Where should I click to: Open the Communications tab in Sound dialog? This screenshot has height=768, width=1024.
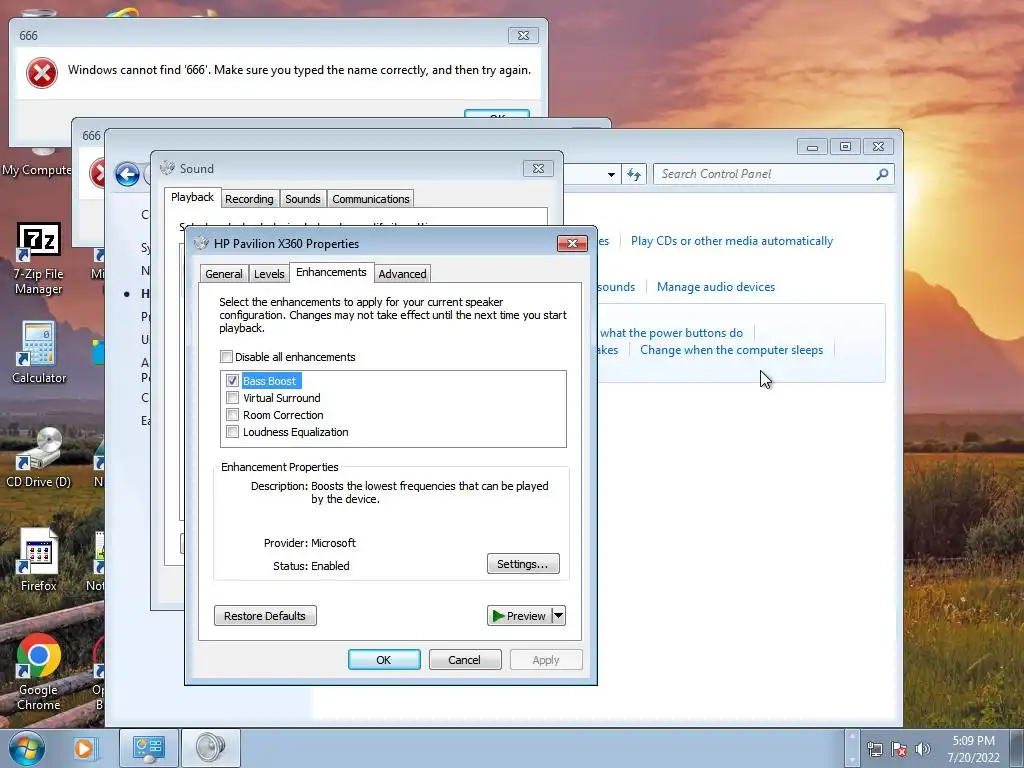[x=371, y=199]
